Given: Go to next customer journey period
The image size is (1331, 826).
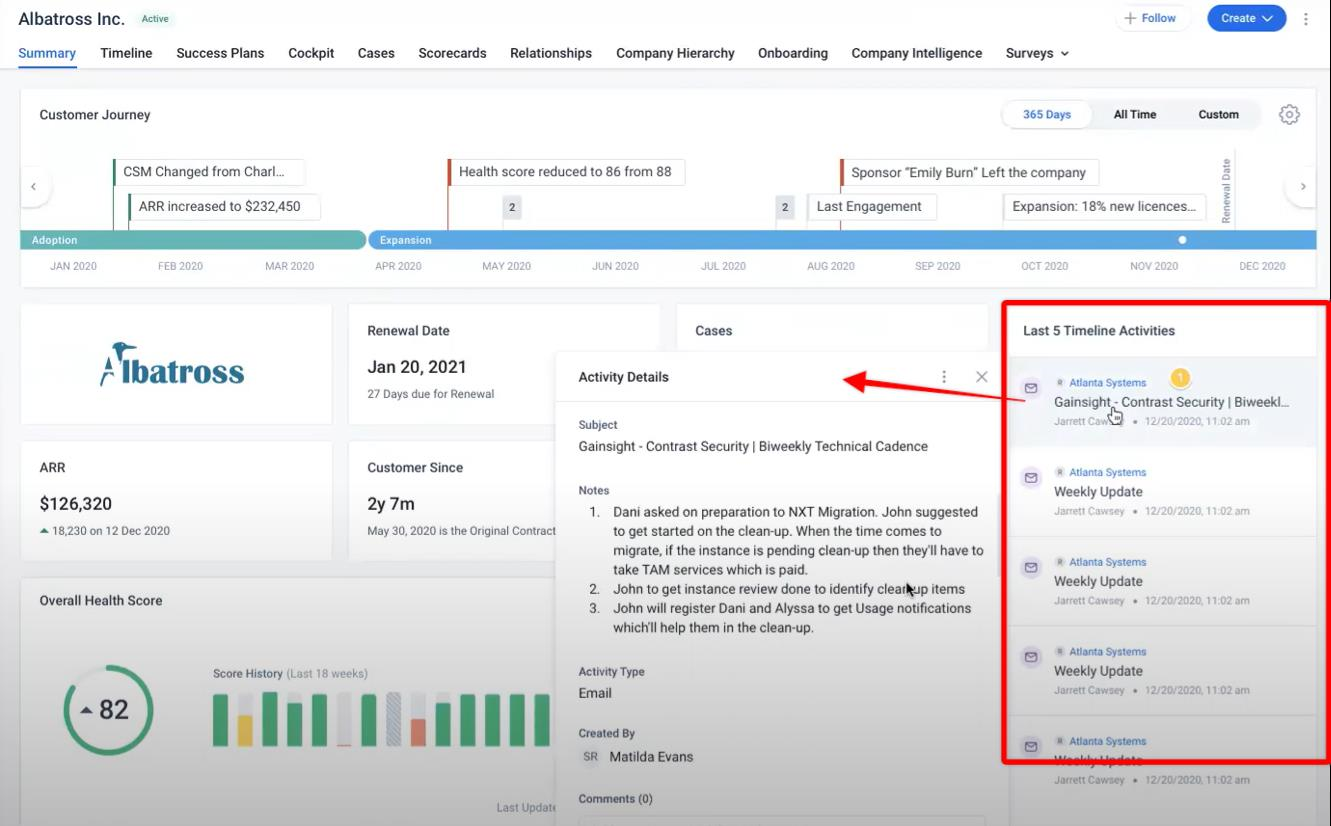Looking at the screenshot, I should [x=1302, y=186].
